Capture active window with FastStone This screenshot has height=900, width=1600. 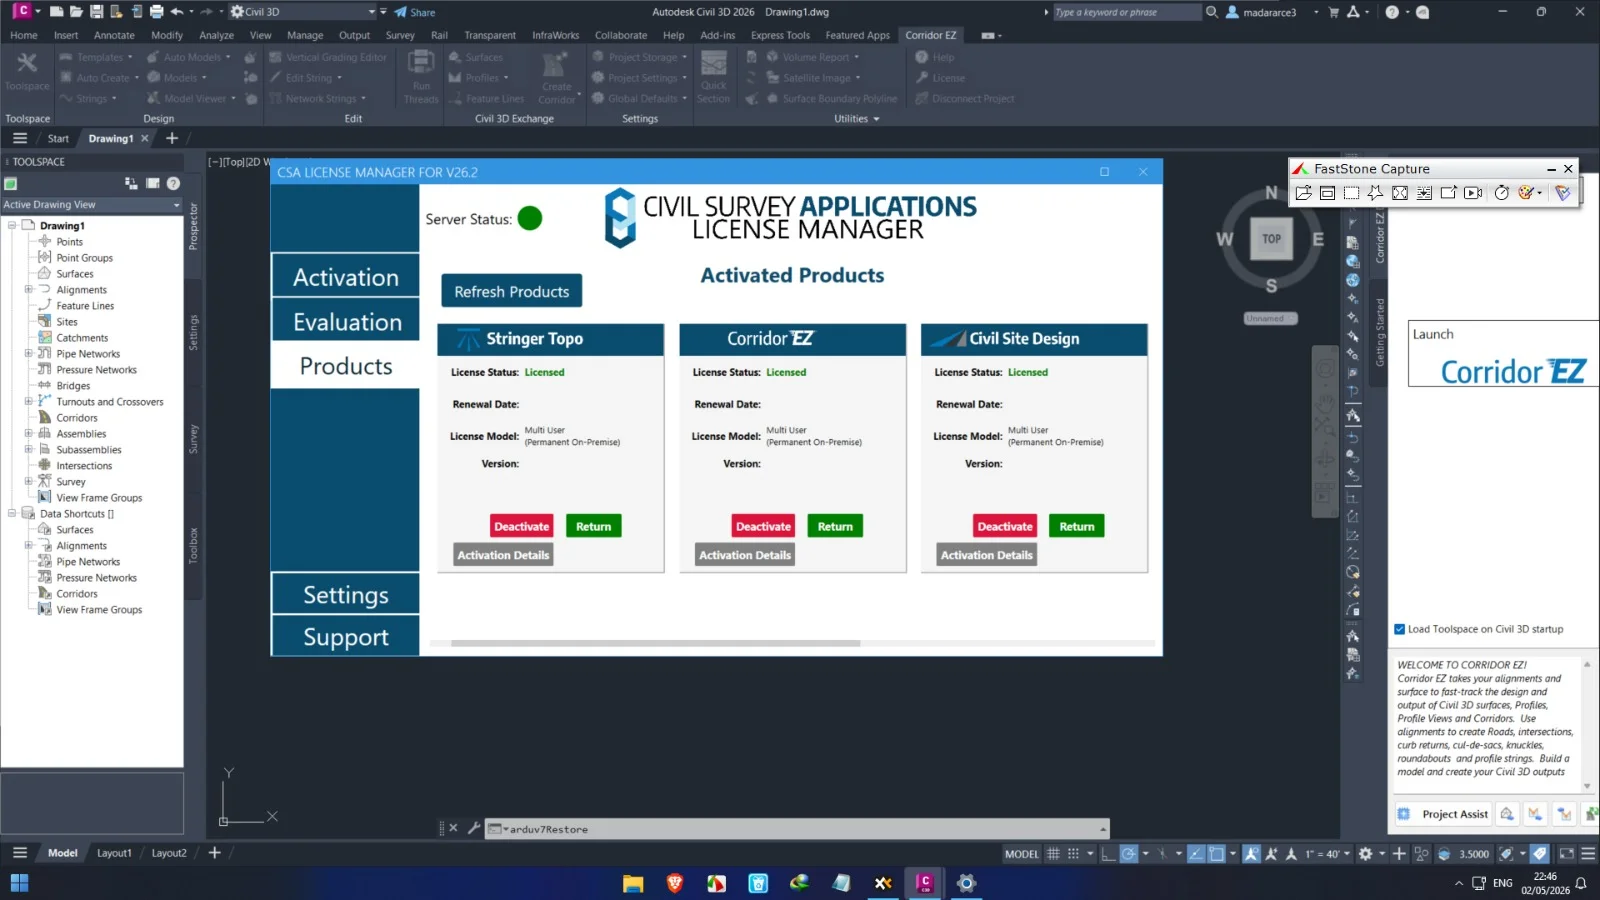point(1327,193)
